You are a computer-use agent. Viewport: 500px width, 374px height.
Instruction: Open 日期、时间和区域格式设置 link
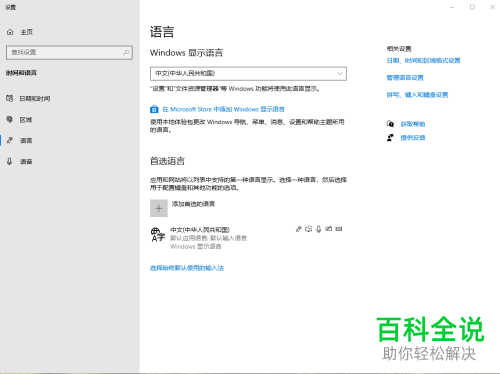click(423, 61)
